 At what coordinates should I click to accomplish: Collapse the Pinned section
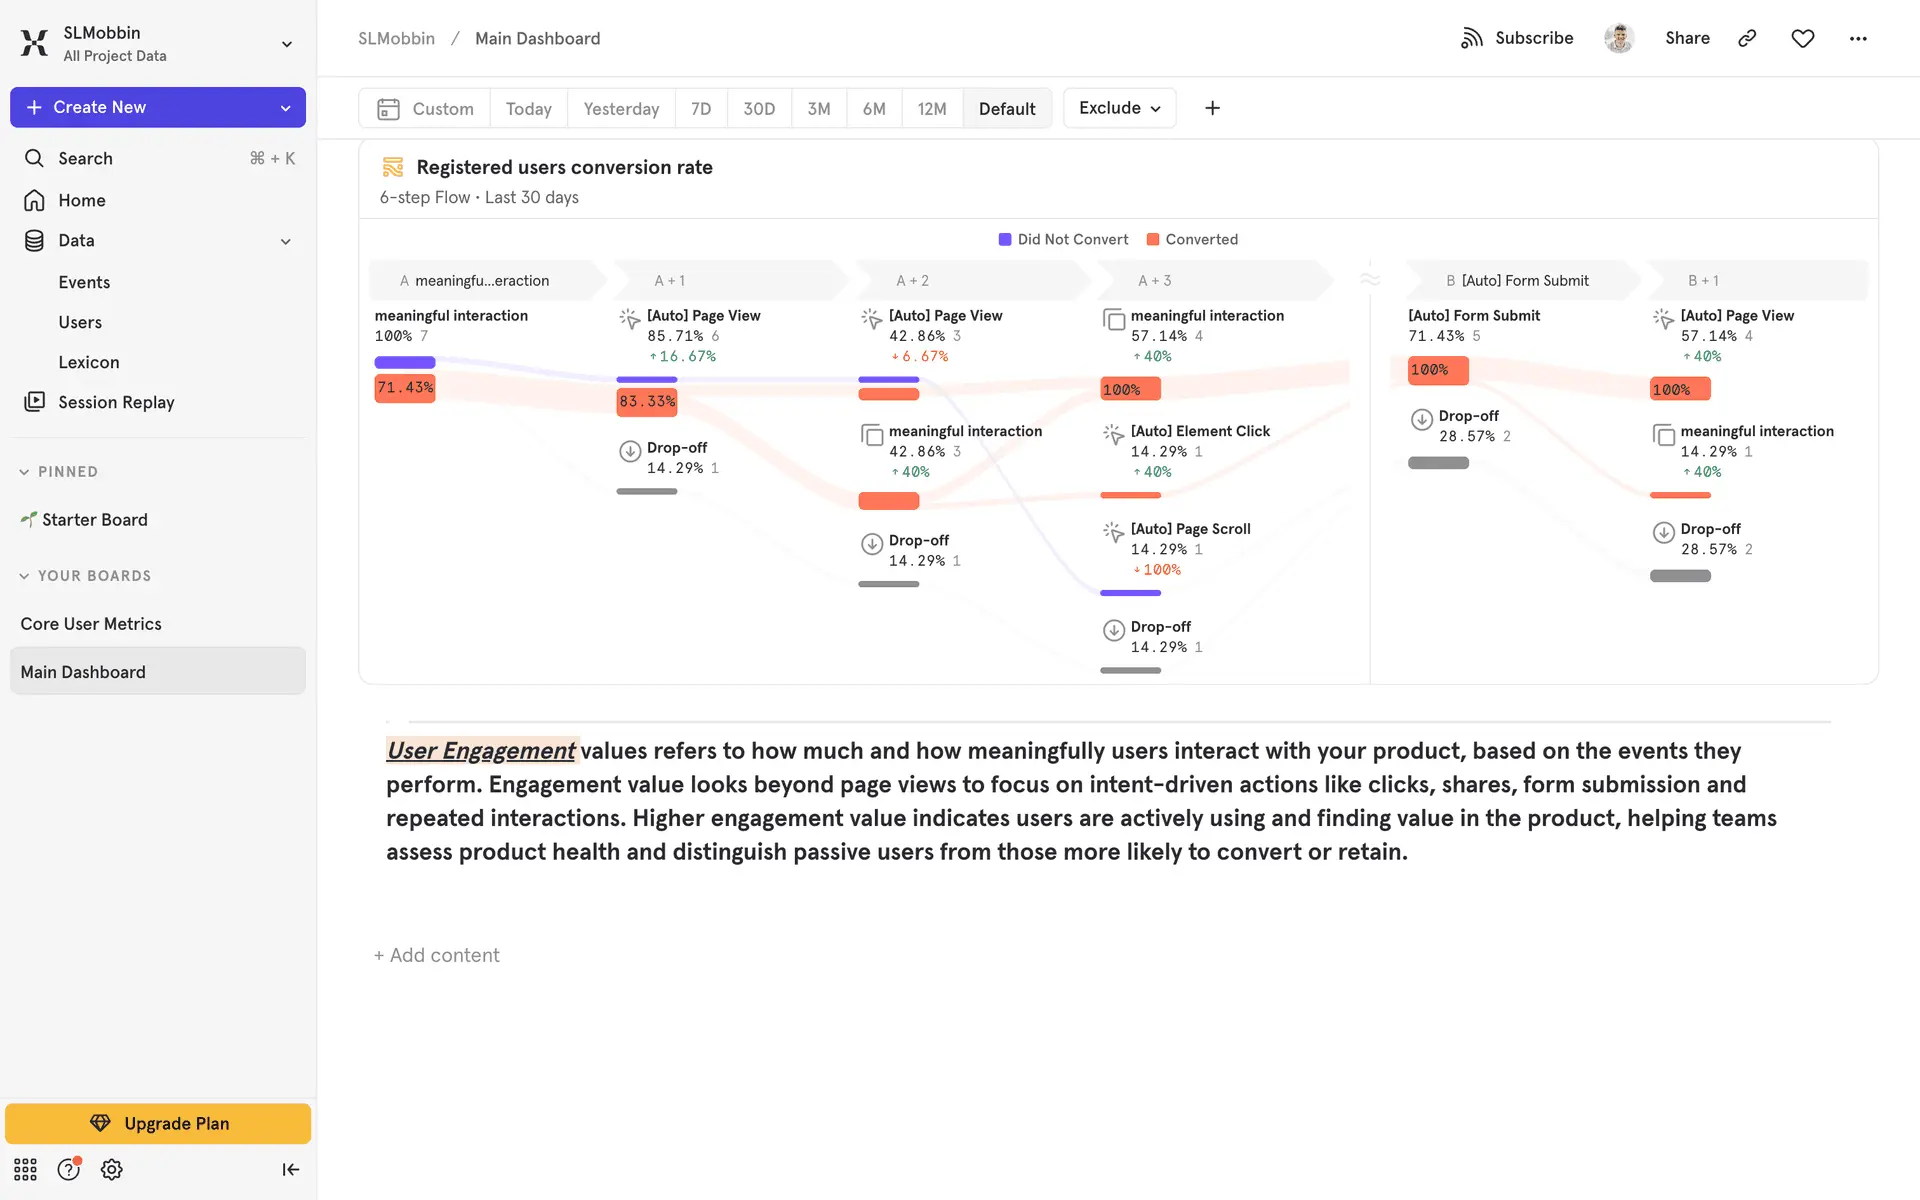coord(24,472)
